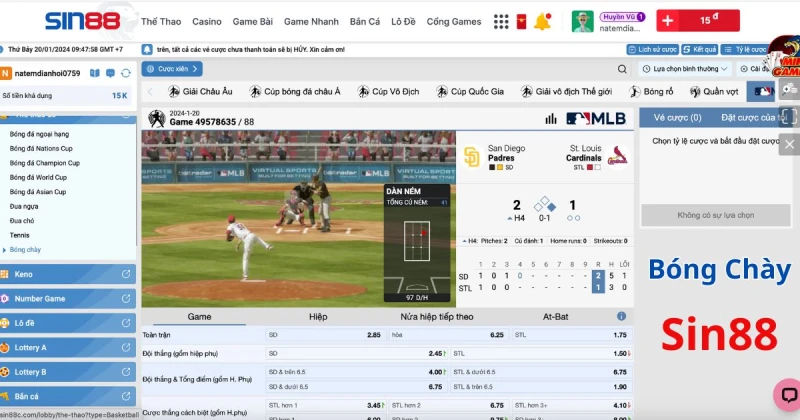Viewport: 800px width, 420px height.
Task: Open Lô Đề menu
Action: tap(403, 21)
